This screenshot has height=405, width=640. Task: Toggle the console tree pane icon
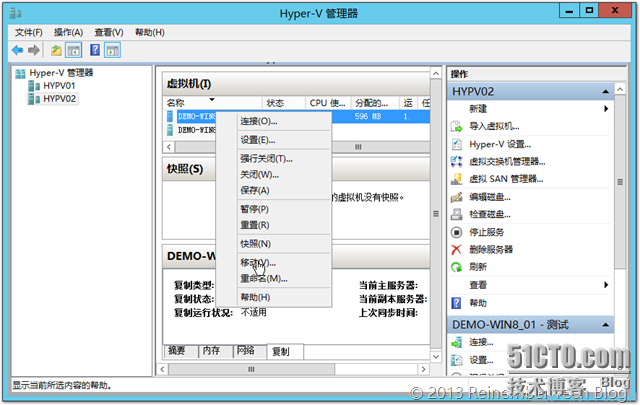(73, 51)
